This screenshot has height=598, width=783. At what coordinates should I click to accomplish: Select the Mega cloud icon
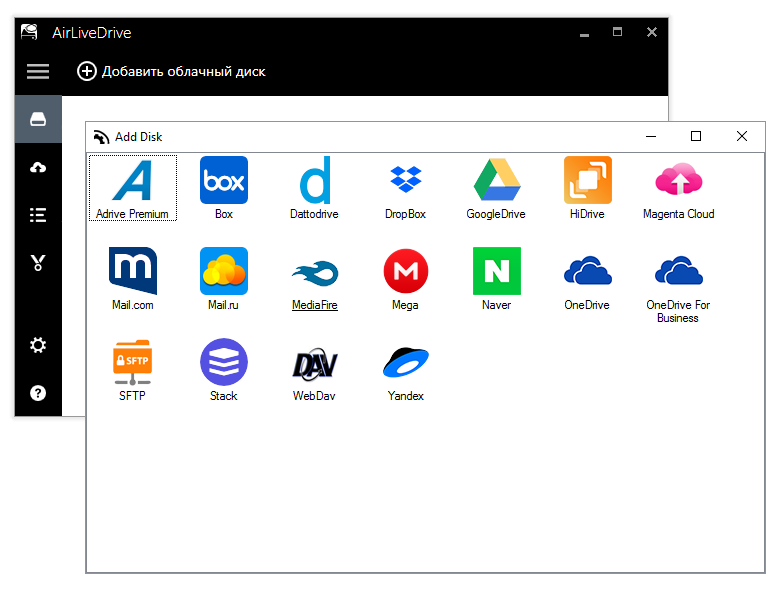click(x=405, y=272)
